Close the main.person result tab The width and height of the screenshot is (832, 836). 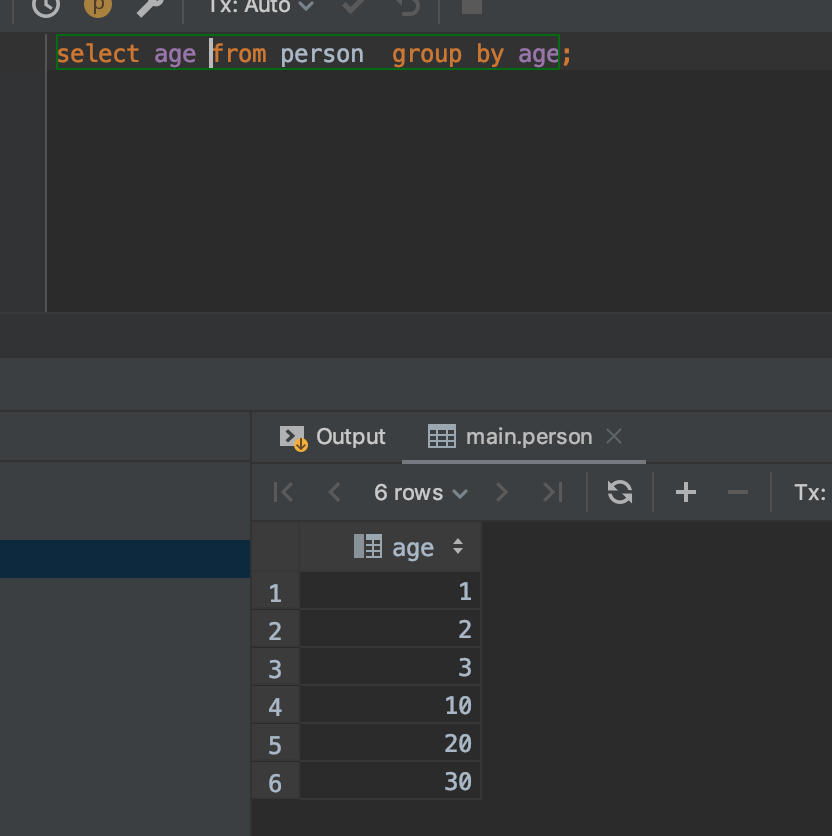coord(614,437)
